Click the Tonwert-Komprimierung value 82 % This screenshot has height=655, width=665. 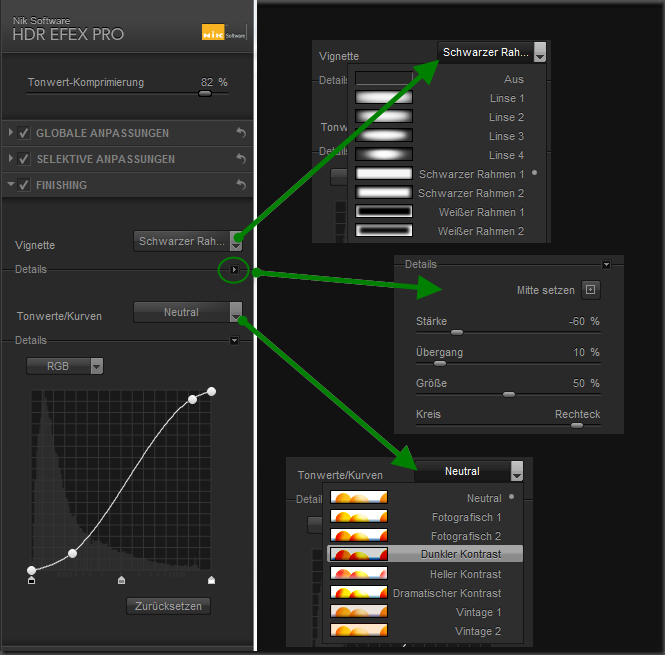click(214, 82)
